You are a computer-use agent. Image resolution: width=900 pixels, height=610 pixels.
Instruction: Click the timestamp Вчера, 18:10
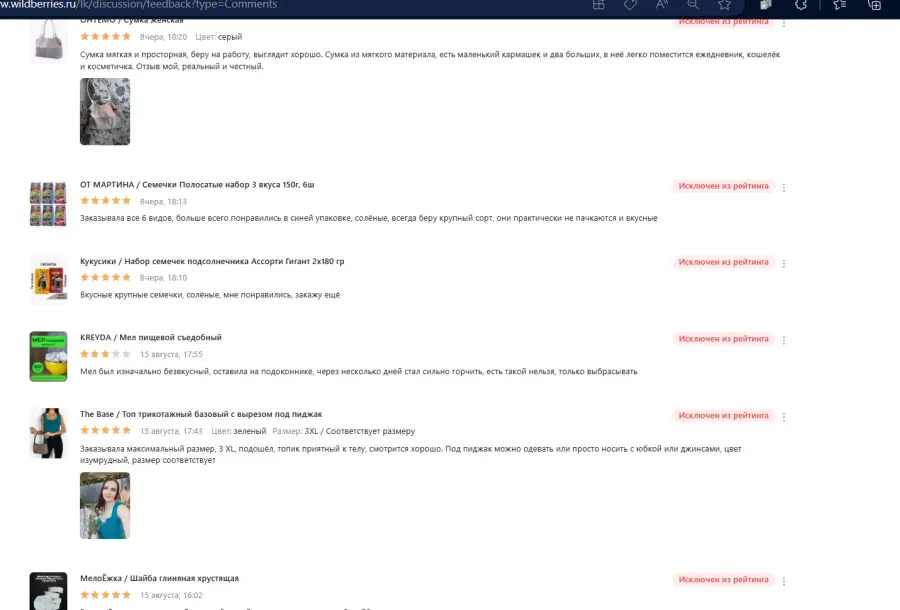164,278
